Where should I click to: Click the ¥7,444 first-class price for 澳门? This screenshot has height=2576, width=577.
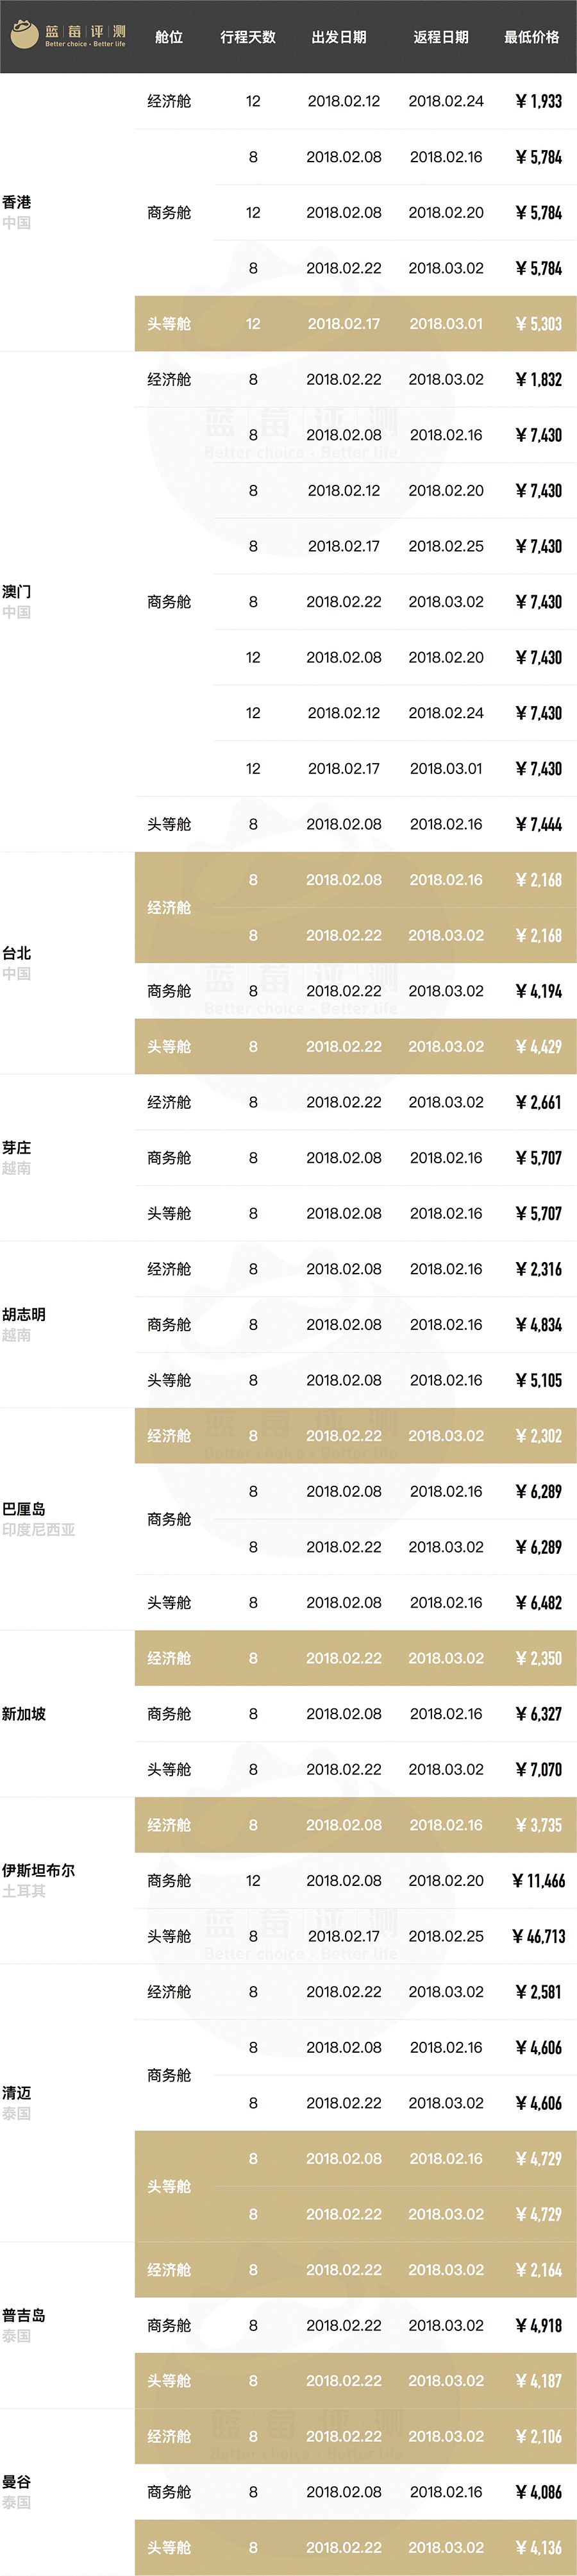tap(538, 824)
